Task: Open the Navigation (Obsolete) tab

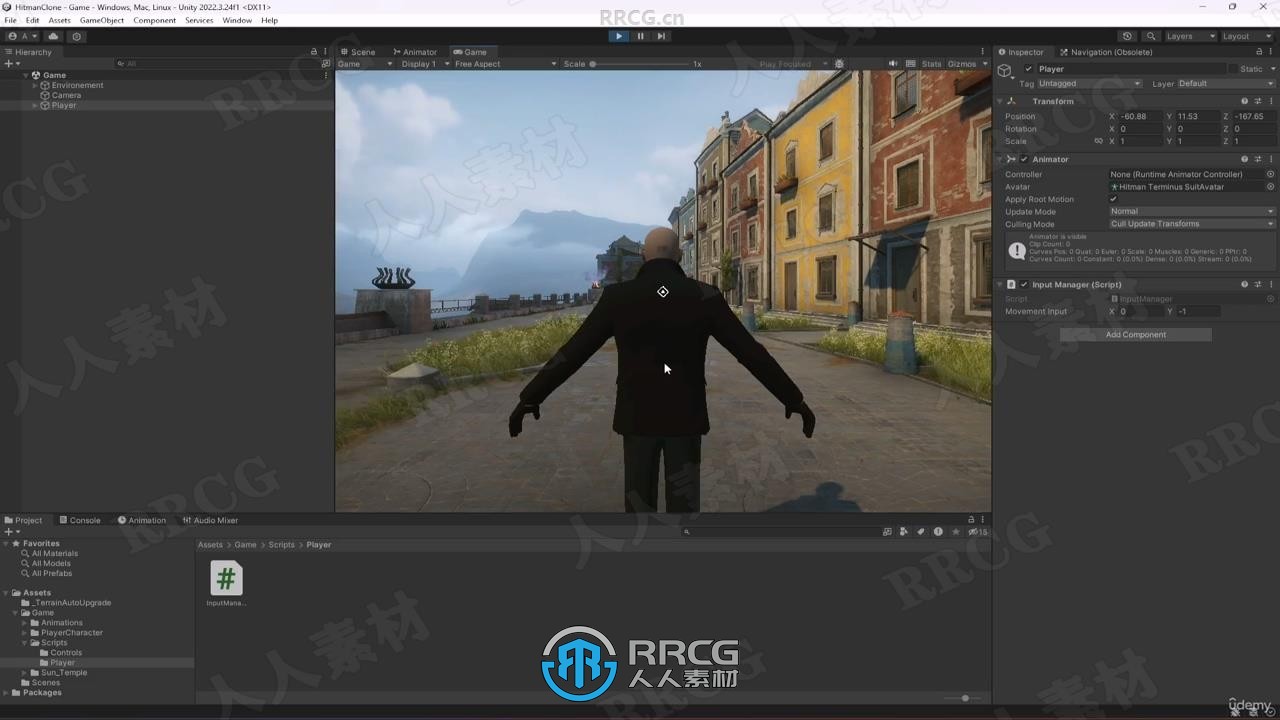Action: (1106, 52)
